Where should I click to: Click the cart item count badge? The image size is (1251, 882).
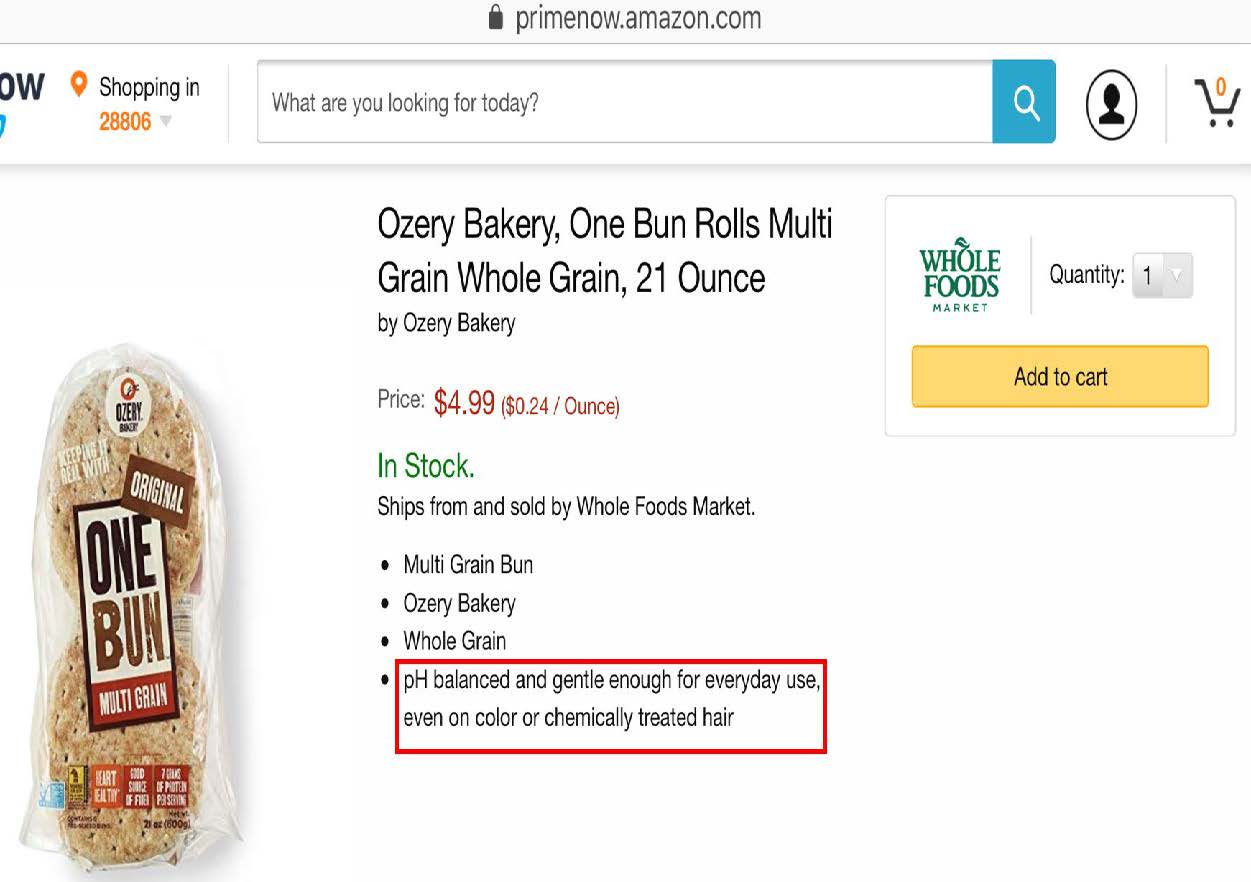[1221, 88]
